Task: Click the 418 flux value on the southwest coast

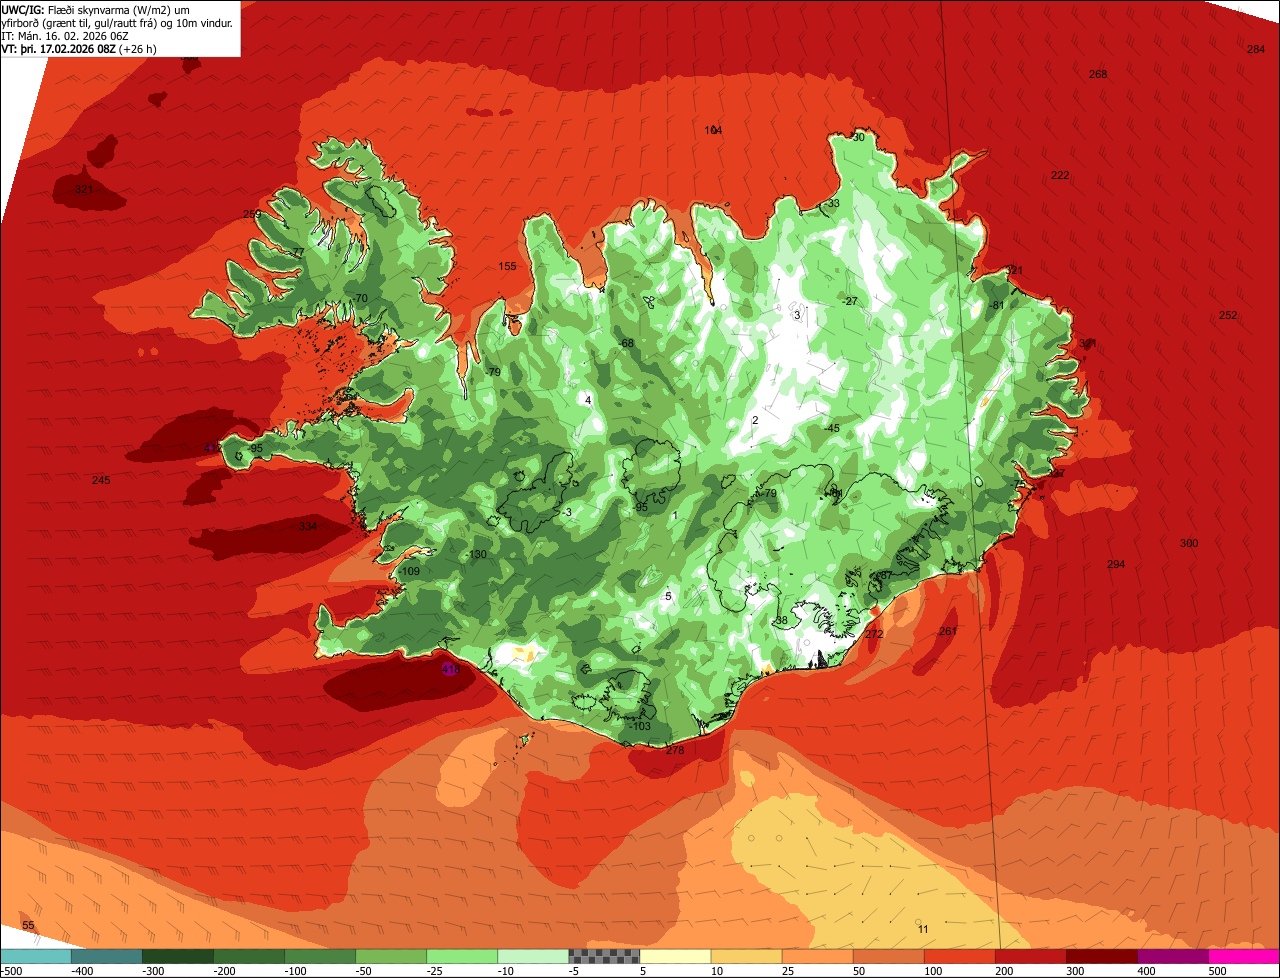Action: [x=450, y=669]
